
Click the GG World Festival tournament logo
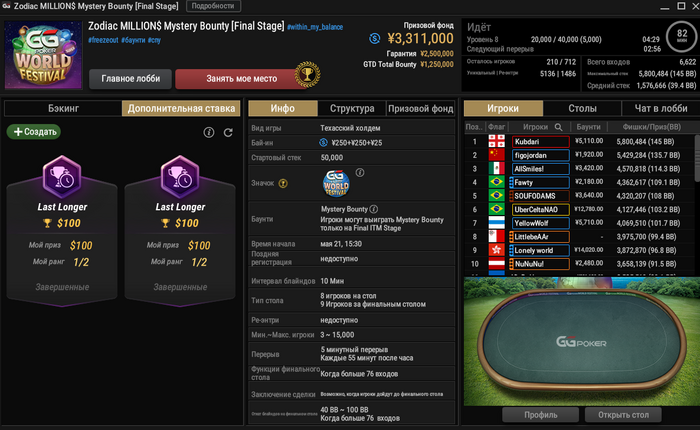[x=43, y=55]
